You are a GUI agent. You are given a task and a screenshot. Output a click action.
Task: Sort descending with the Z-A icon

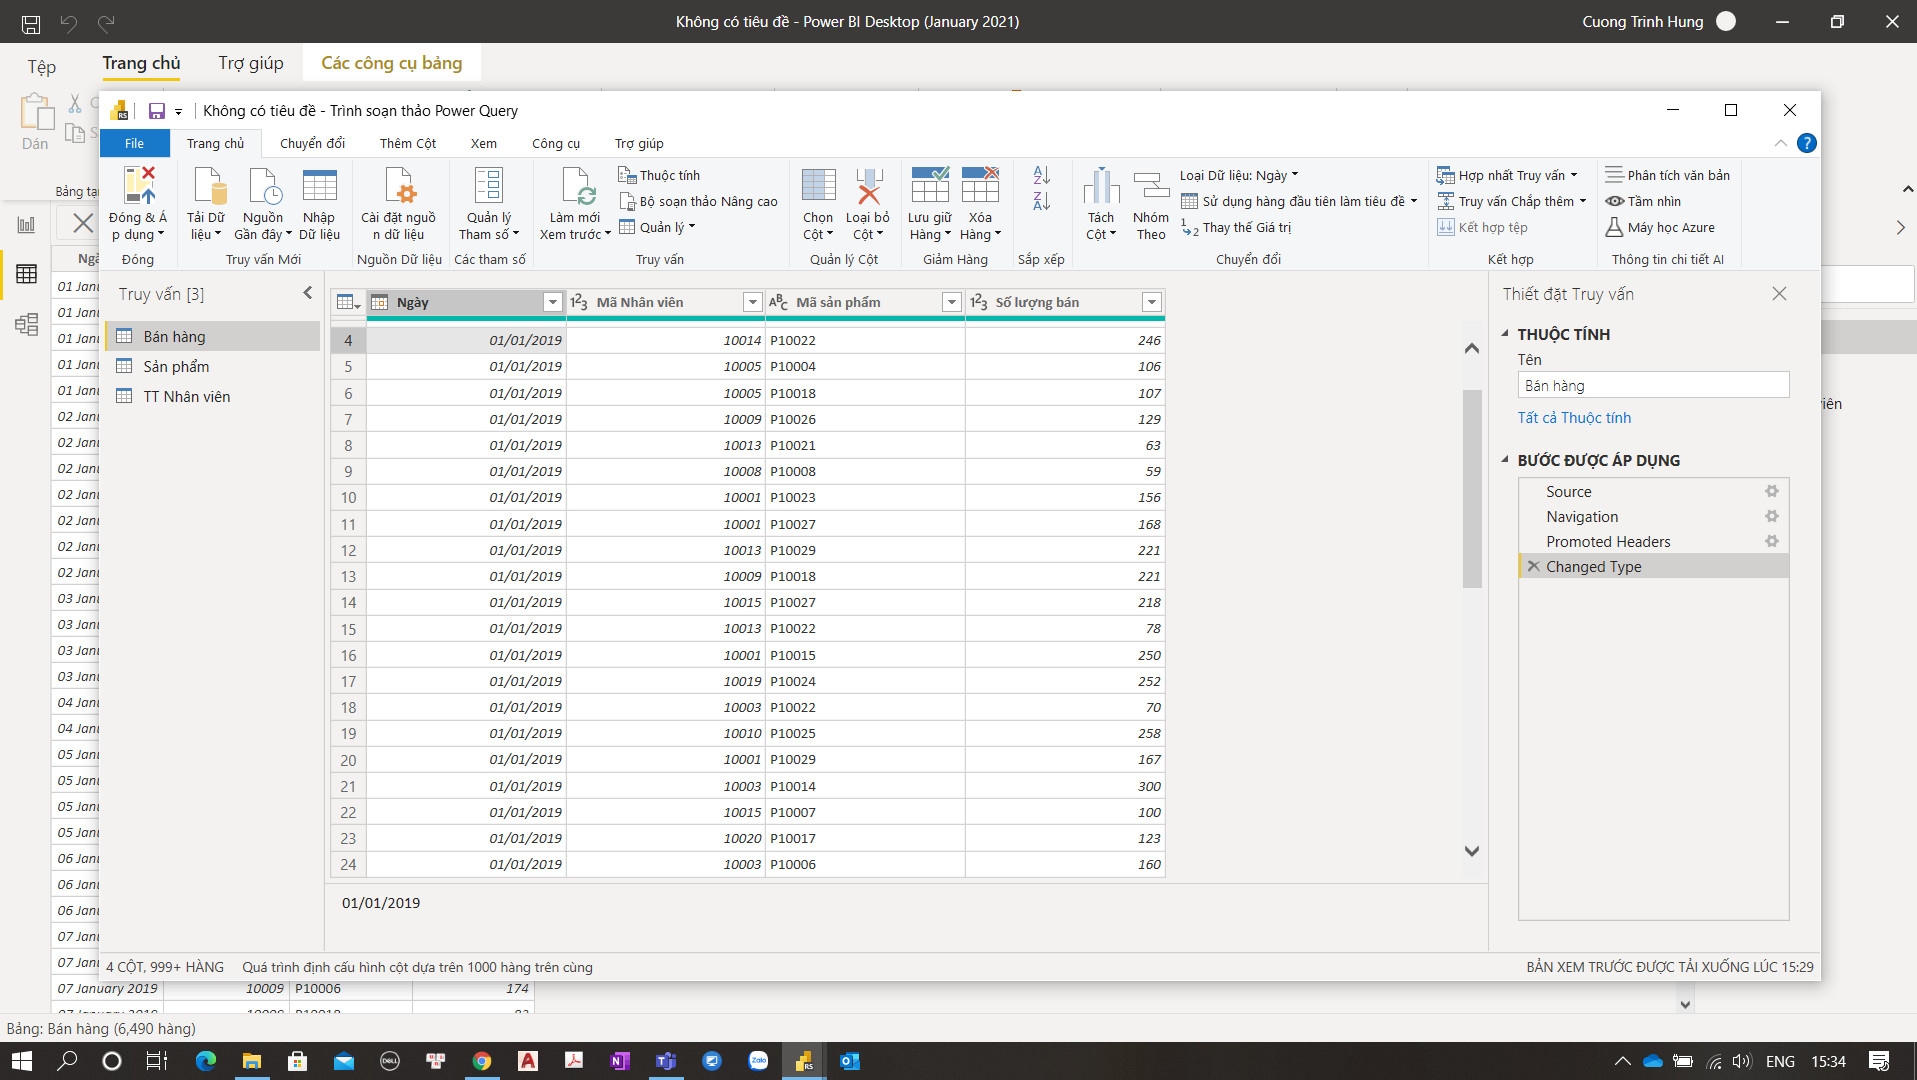tap(1041, 201)
